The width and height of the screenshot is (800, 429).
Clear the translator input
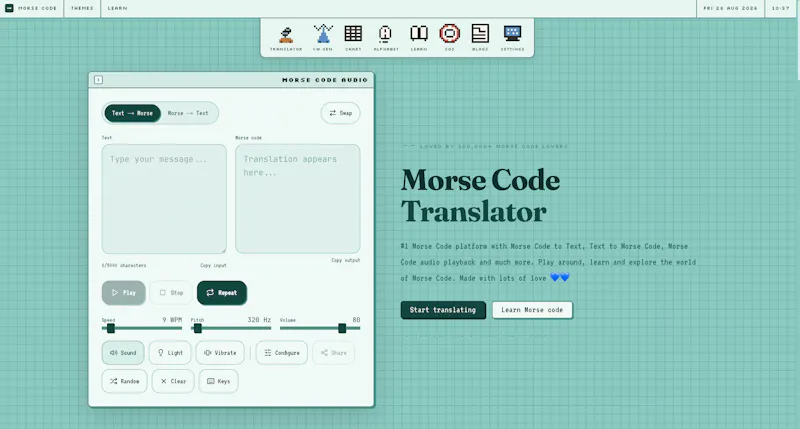(173, 382)
